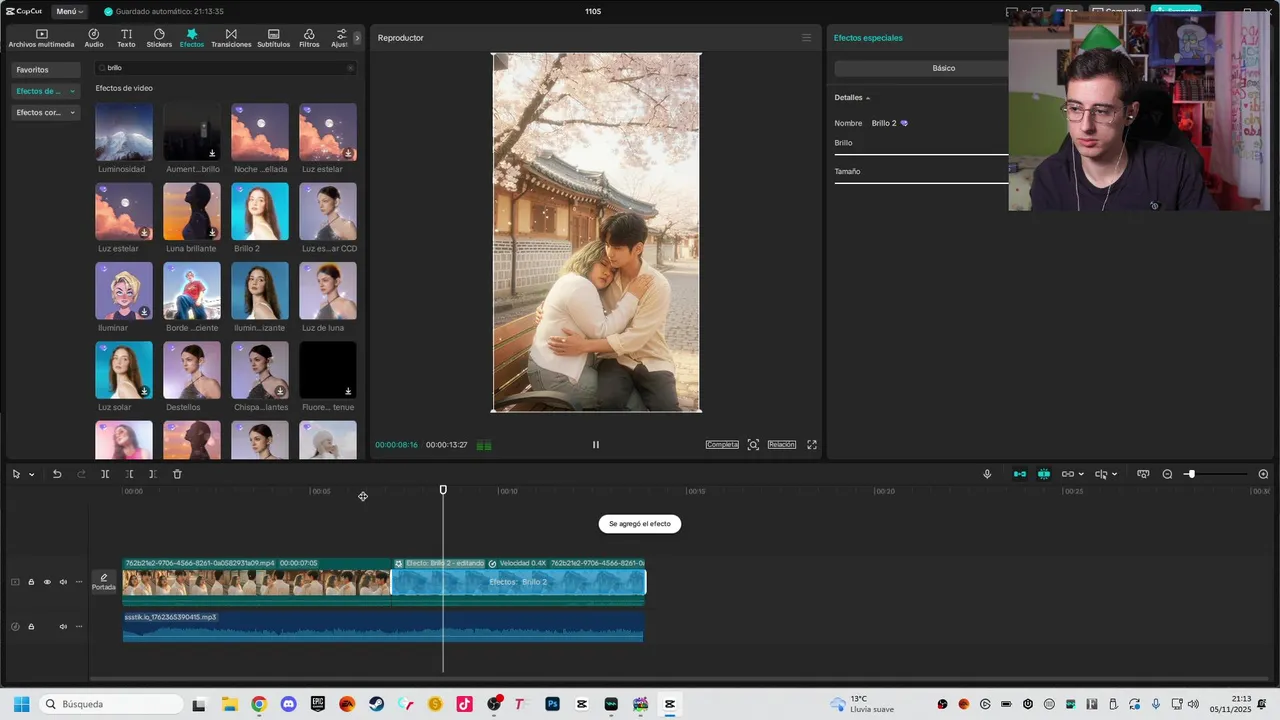
Task: Select the Destellos effect thumbnail
Action: [x=192, y=370]
